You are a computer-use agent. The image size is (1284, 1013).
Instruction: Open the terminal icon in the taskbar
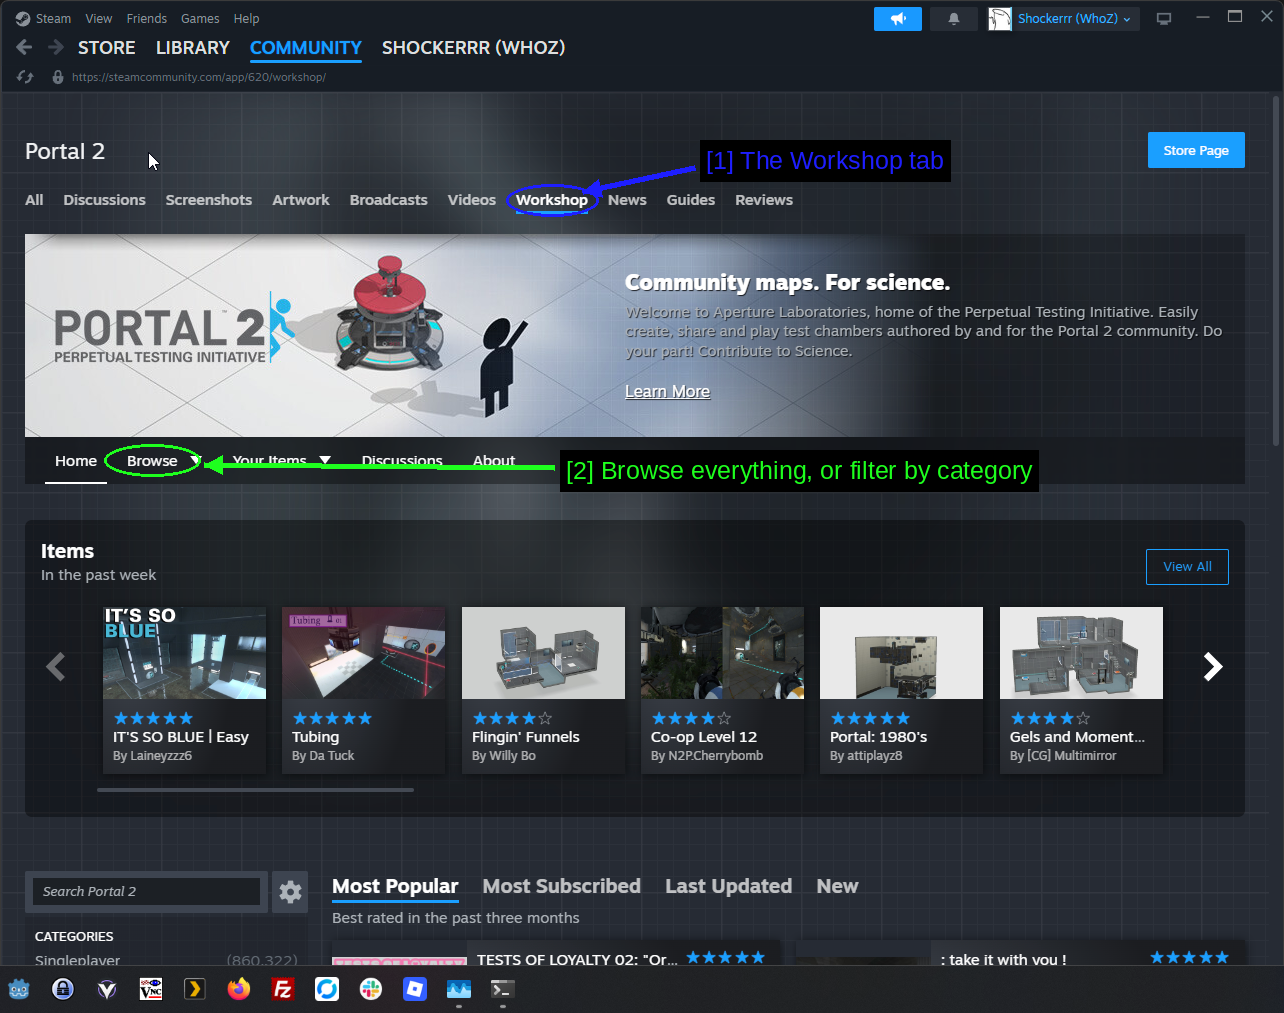click(503, 989)
